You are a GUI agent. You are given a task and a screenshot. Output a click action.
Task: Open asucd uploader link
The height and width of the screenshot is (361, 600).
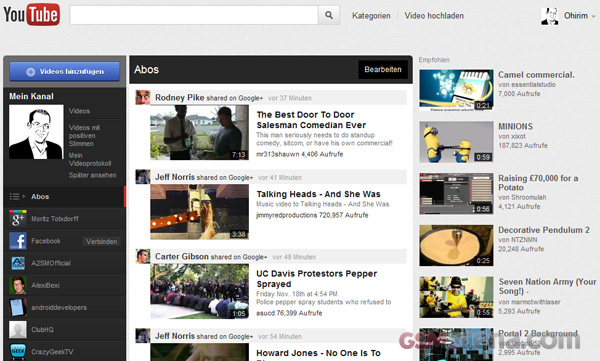265,313
